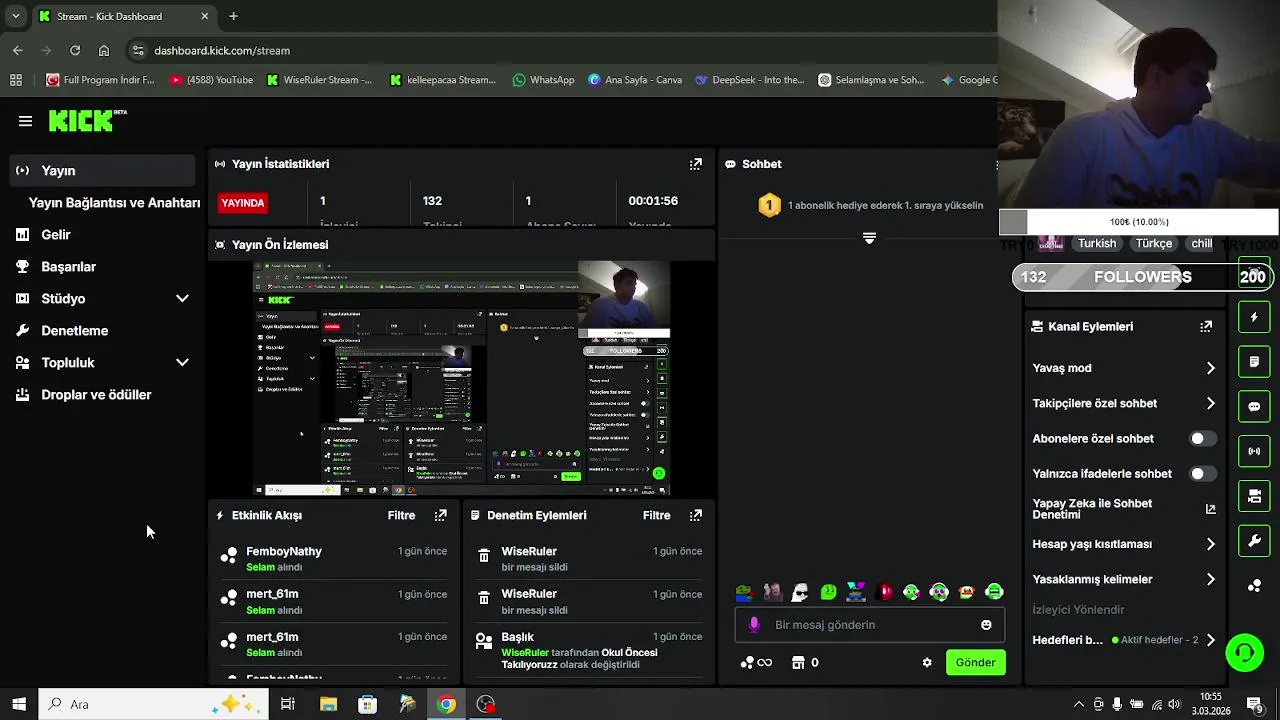
Task: Open chat settings gear icon
Action: [927, 662]
